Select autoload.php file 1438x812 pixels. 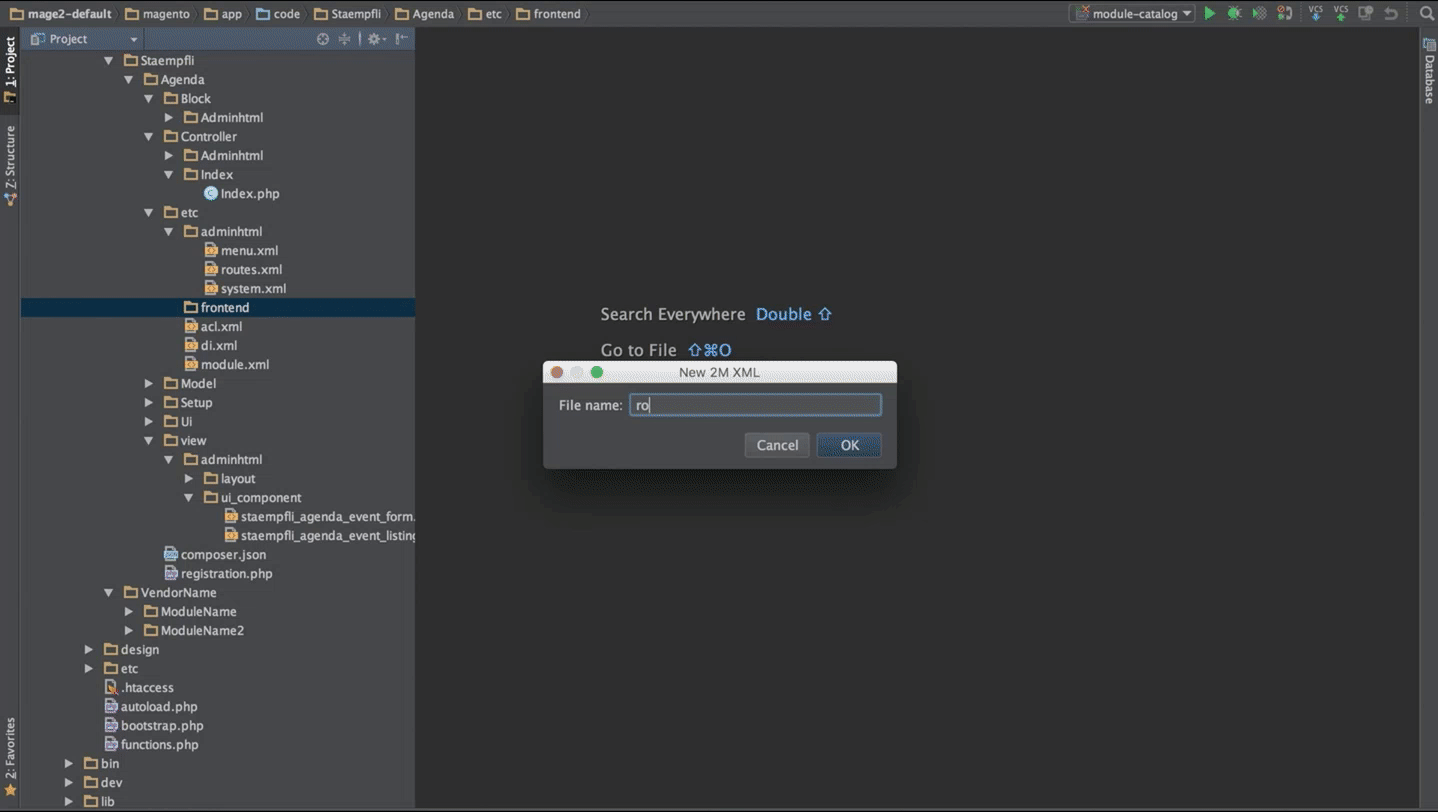click(x=151, y=707)
